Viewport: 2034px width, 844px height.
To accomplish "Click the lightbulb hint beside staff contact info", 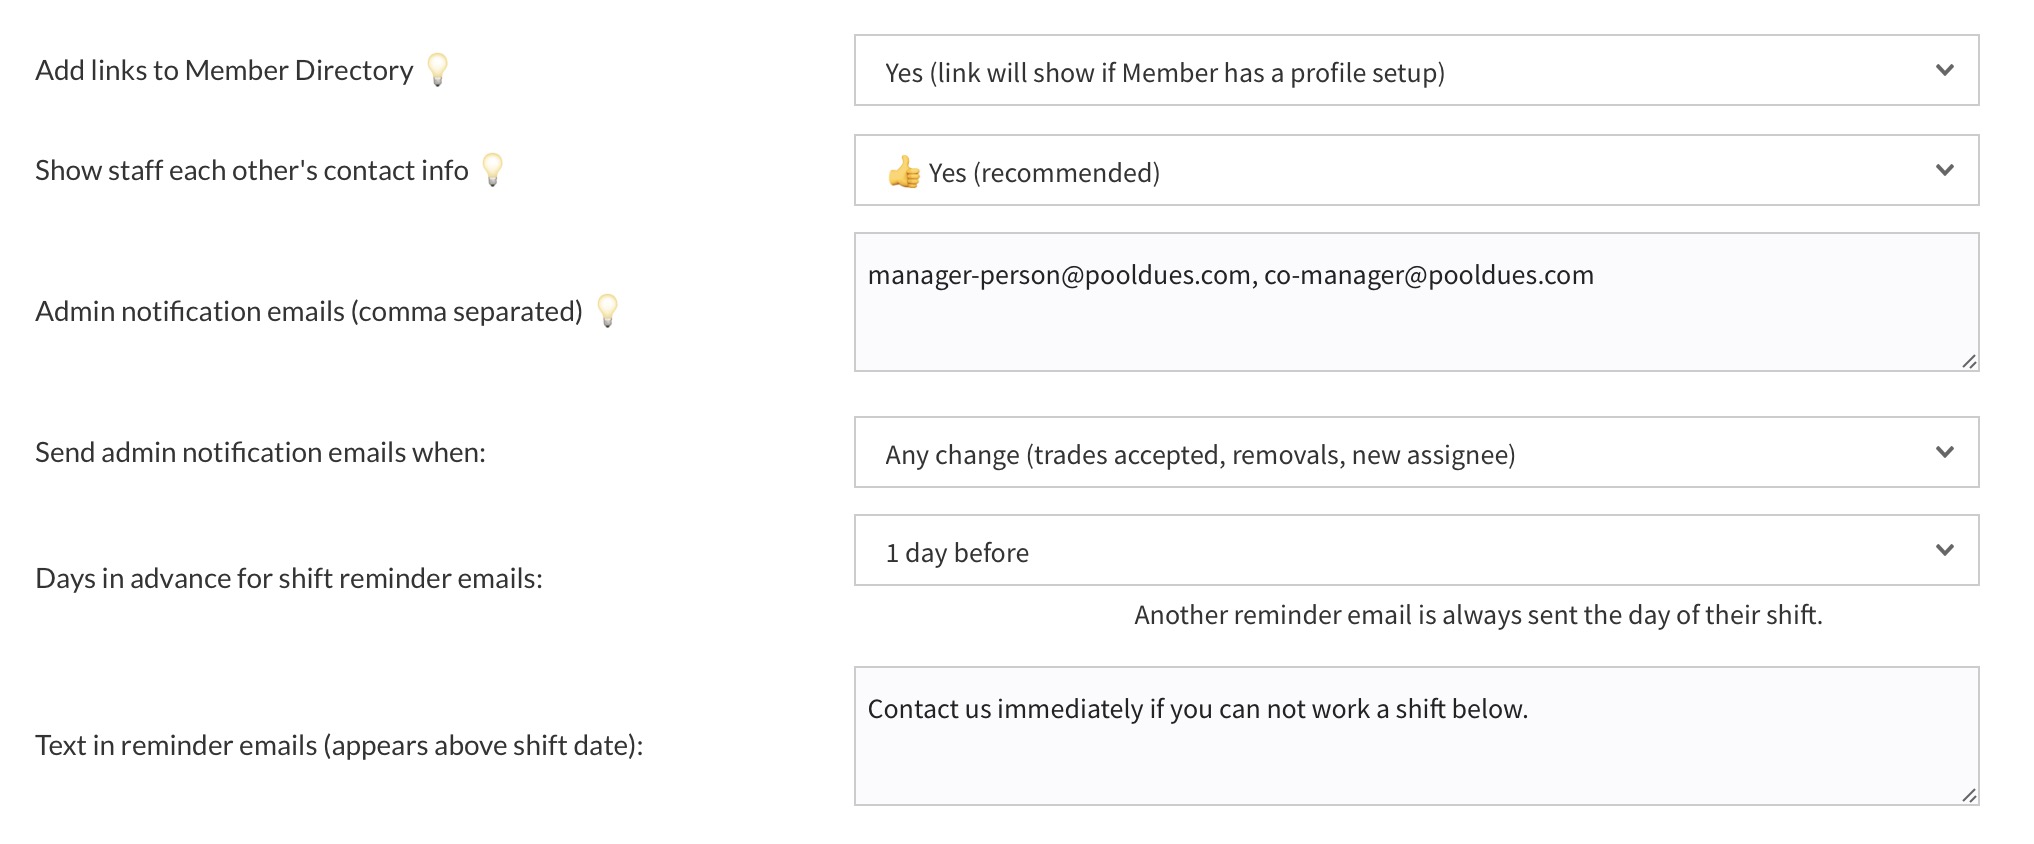I will click(492, 169).
